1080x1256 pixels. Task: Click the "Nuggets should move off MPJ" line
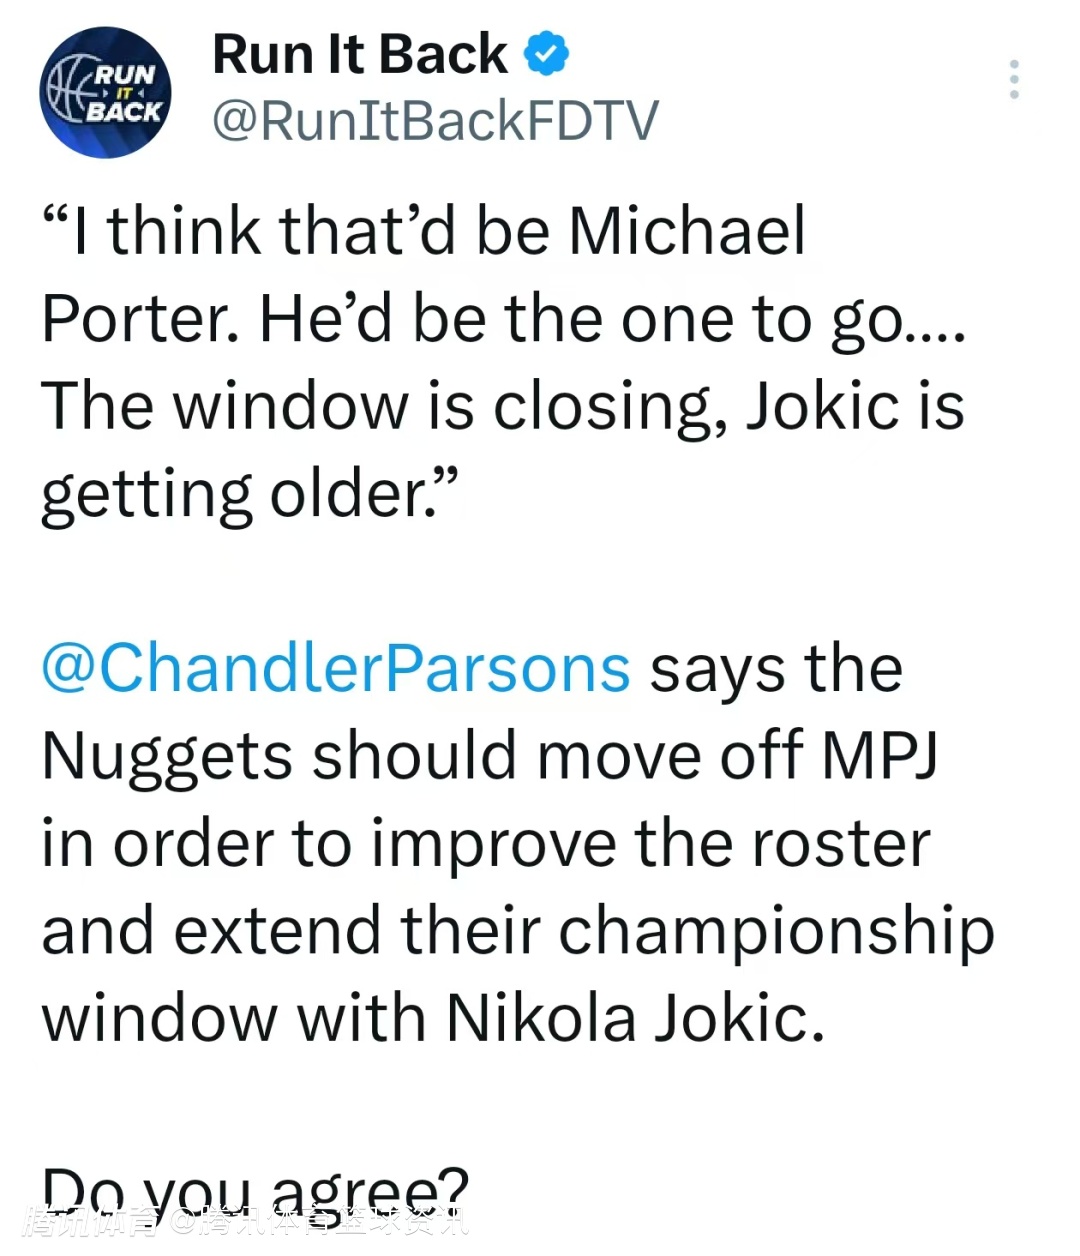pos(490,756)
